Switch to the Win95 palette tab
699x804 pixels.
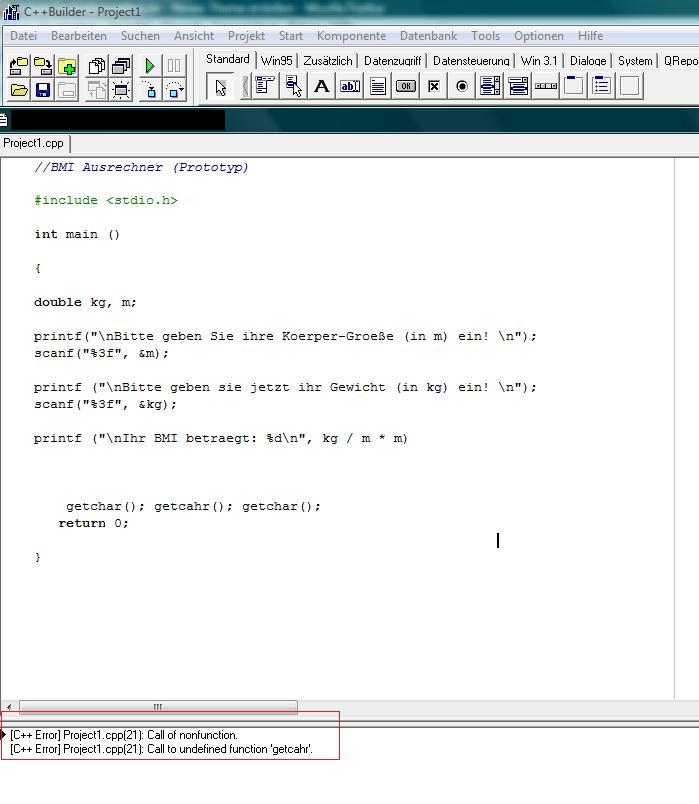pos(276,61)
